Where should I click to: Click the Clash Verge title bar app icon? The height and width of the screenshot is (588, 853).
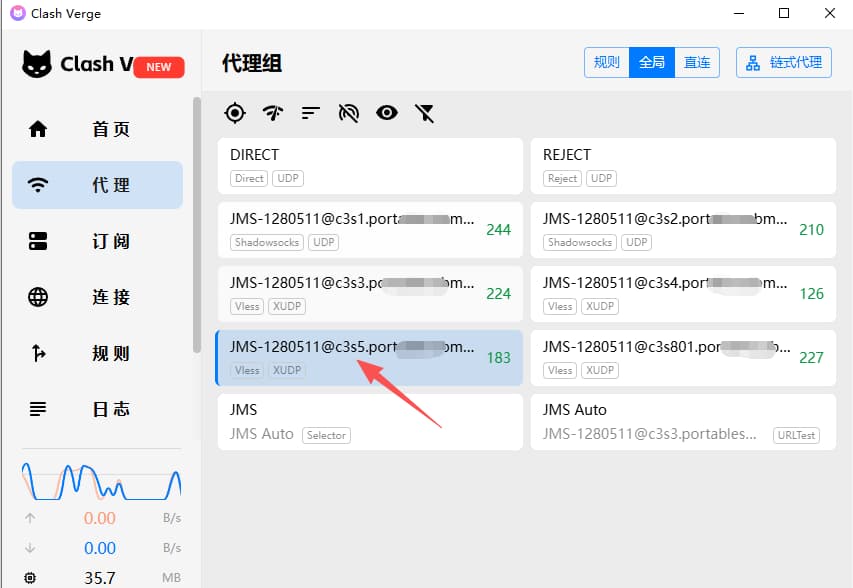(x=18, y=13)
